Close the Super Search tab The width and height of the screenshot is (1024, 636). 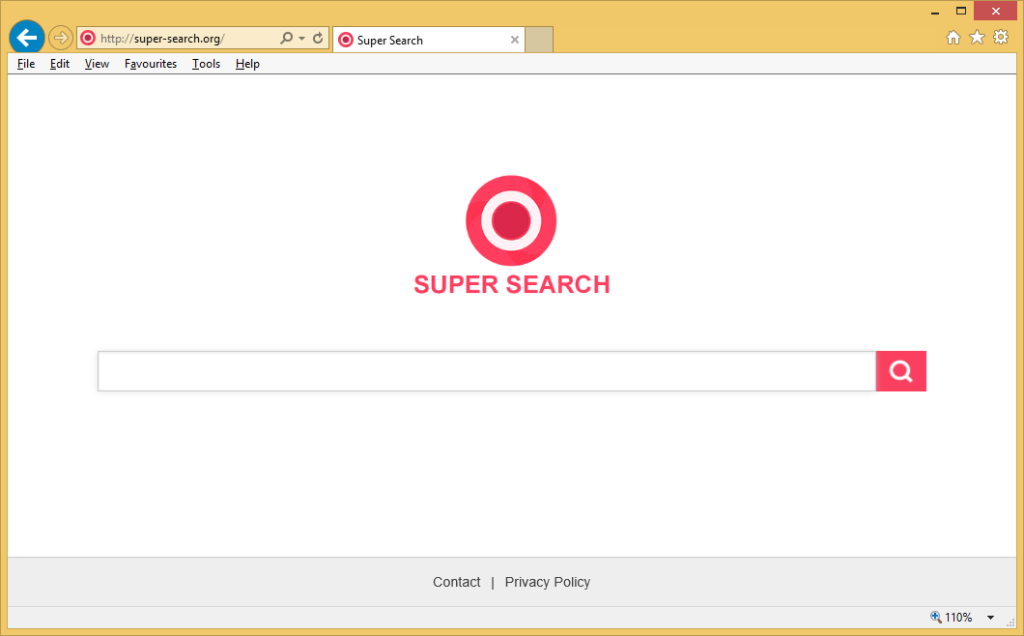[515, 40]
